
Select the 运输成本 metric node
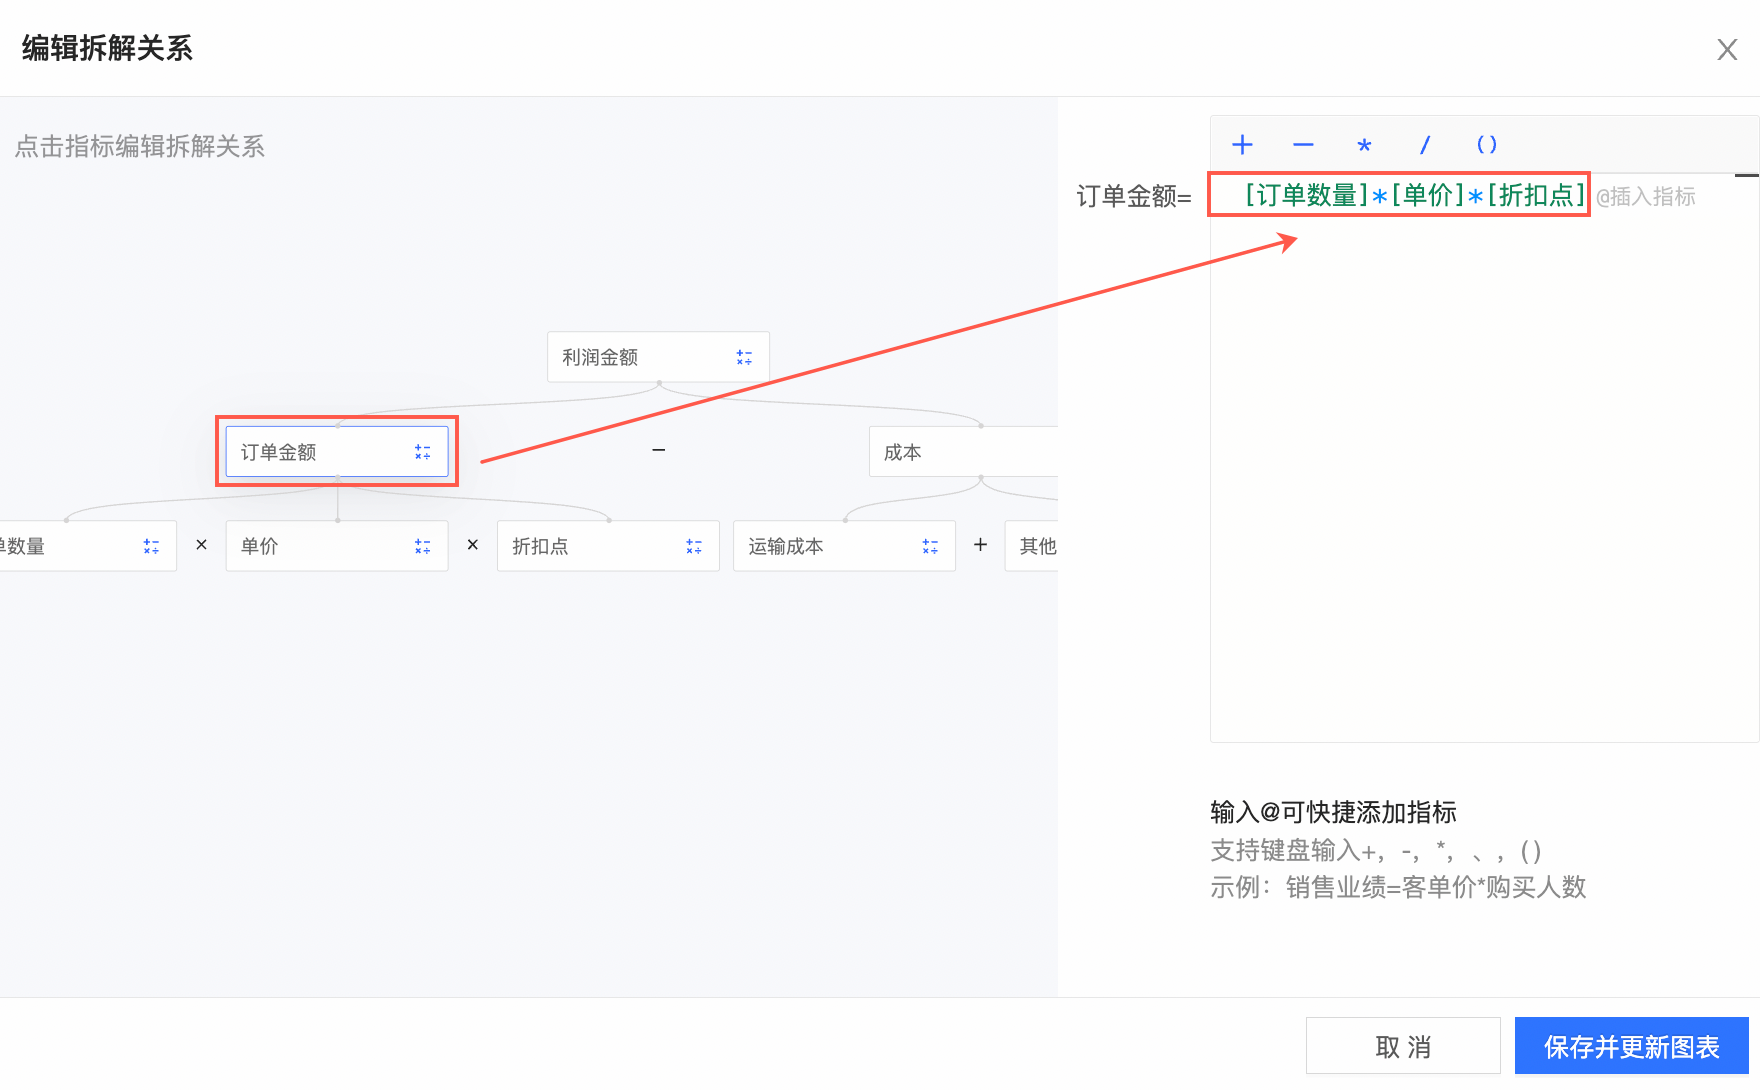(x=815, y=546)
